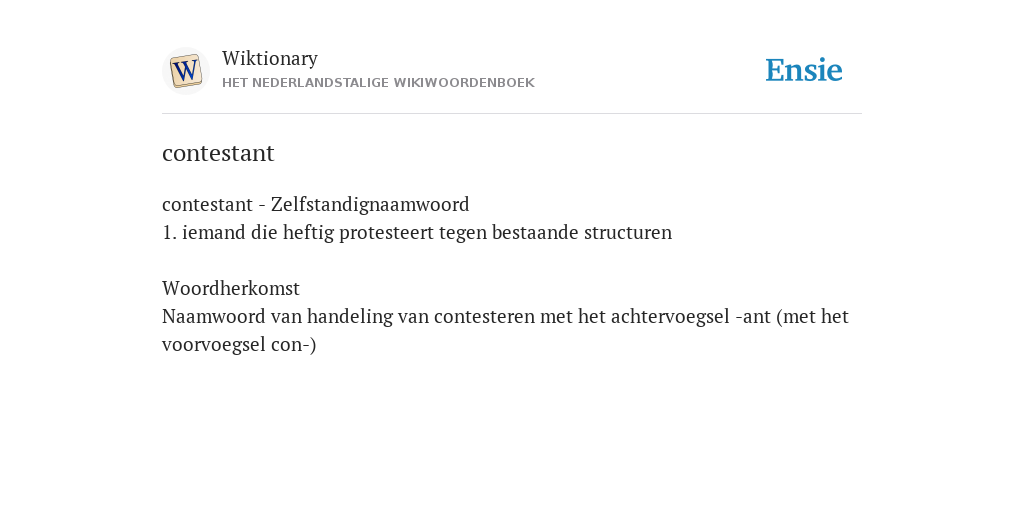The width and height of the screenshot is (1024, 512).
Task: Click the definition about heftig protesteert
Action: [x=417, y=232]
